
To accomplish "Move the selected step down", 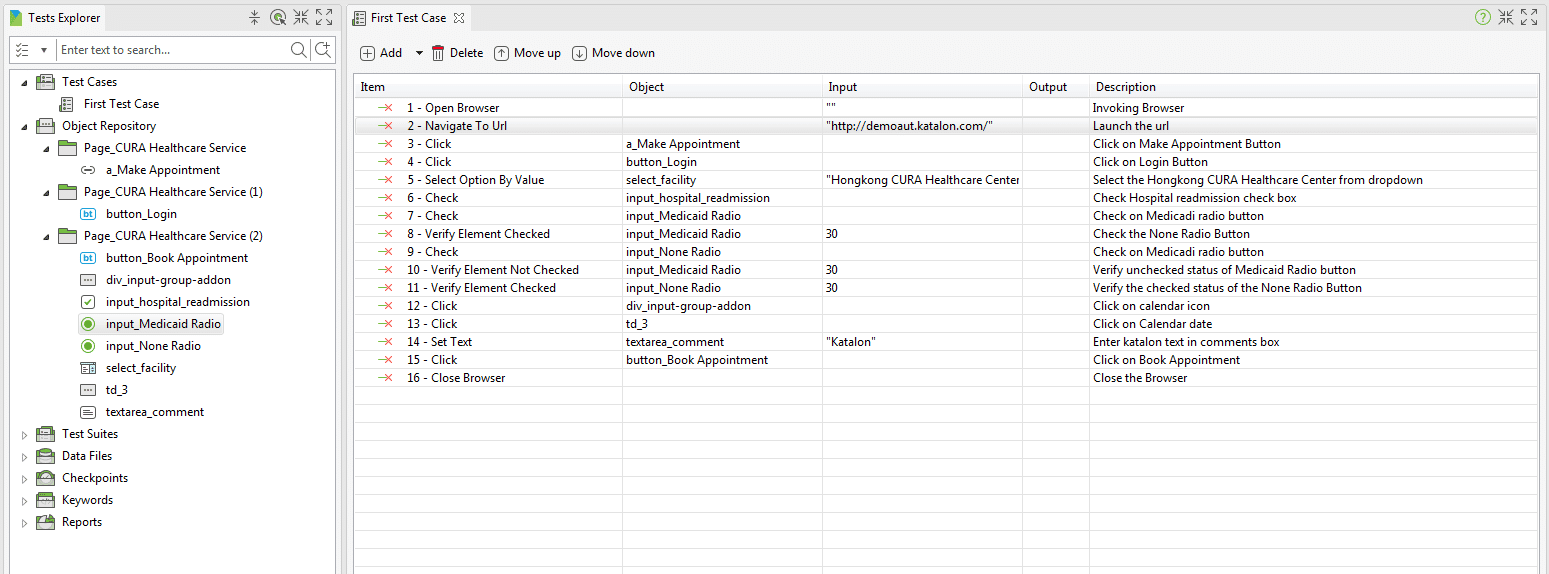I will pyautogui.click(x=613, y=53).
